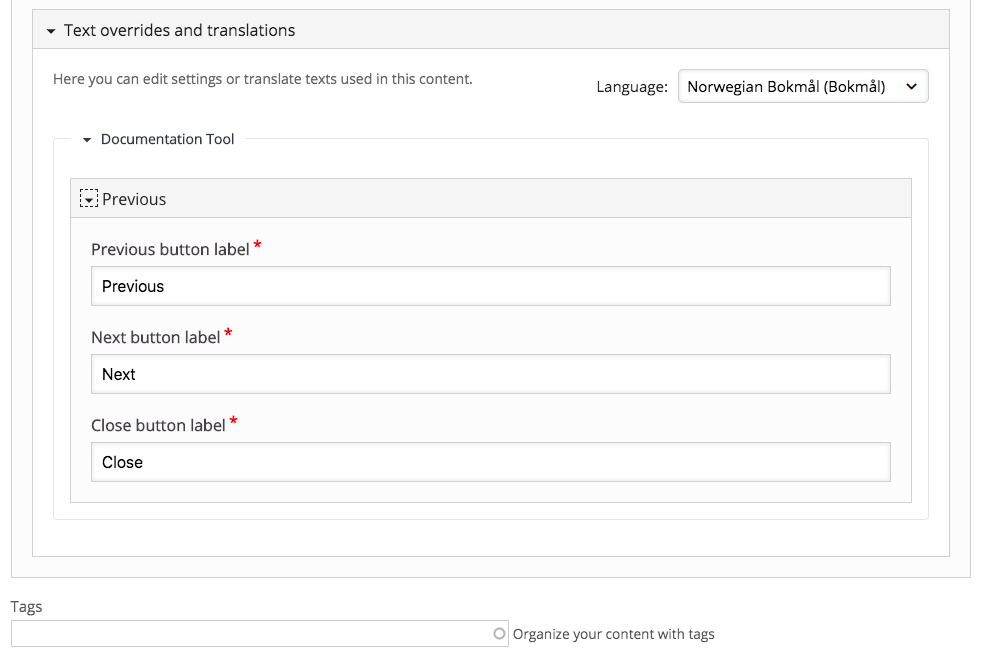This screenshot has height=659, width=1003.
Task: Click the Tags input field
Action: point(260,633)
